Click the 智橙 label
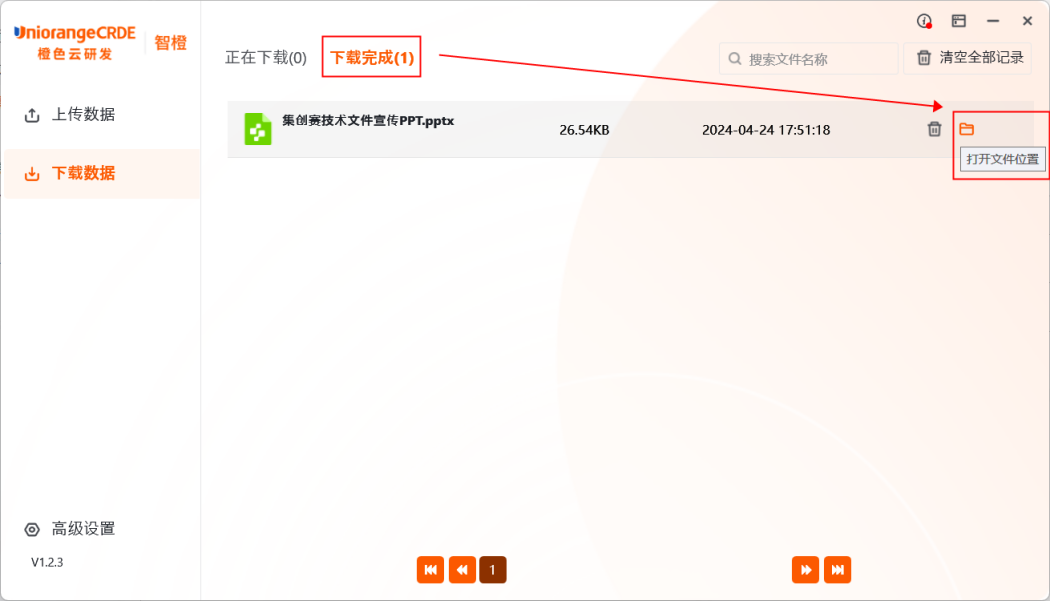The width and height of the screenshot is (1050, 601). coord(170,43)
